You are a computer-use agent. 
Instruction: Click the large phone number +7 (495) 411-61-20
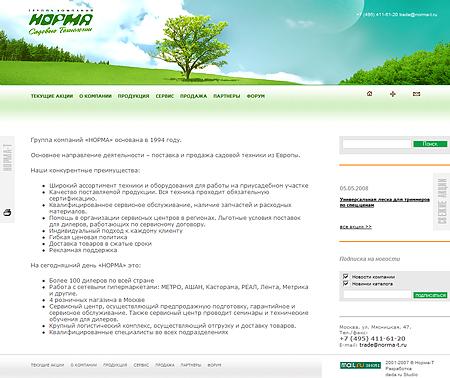tap(372, 338)
